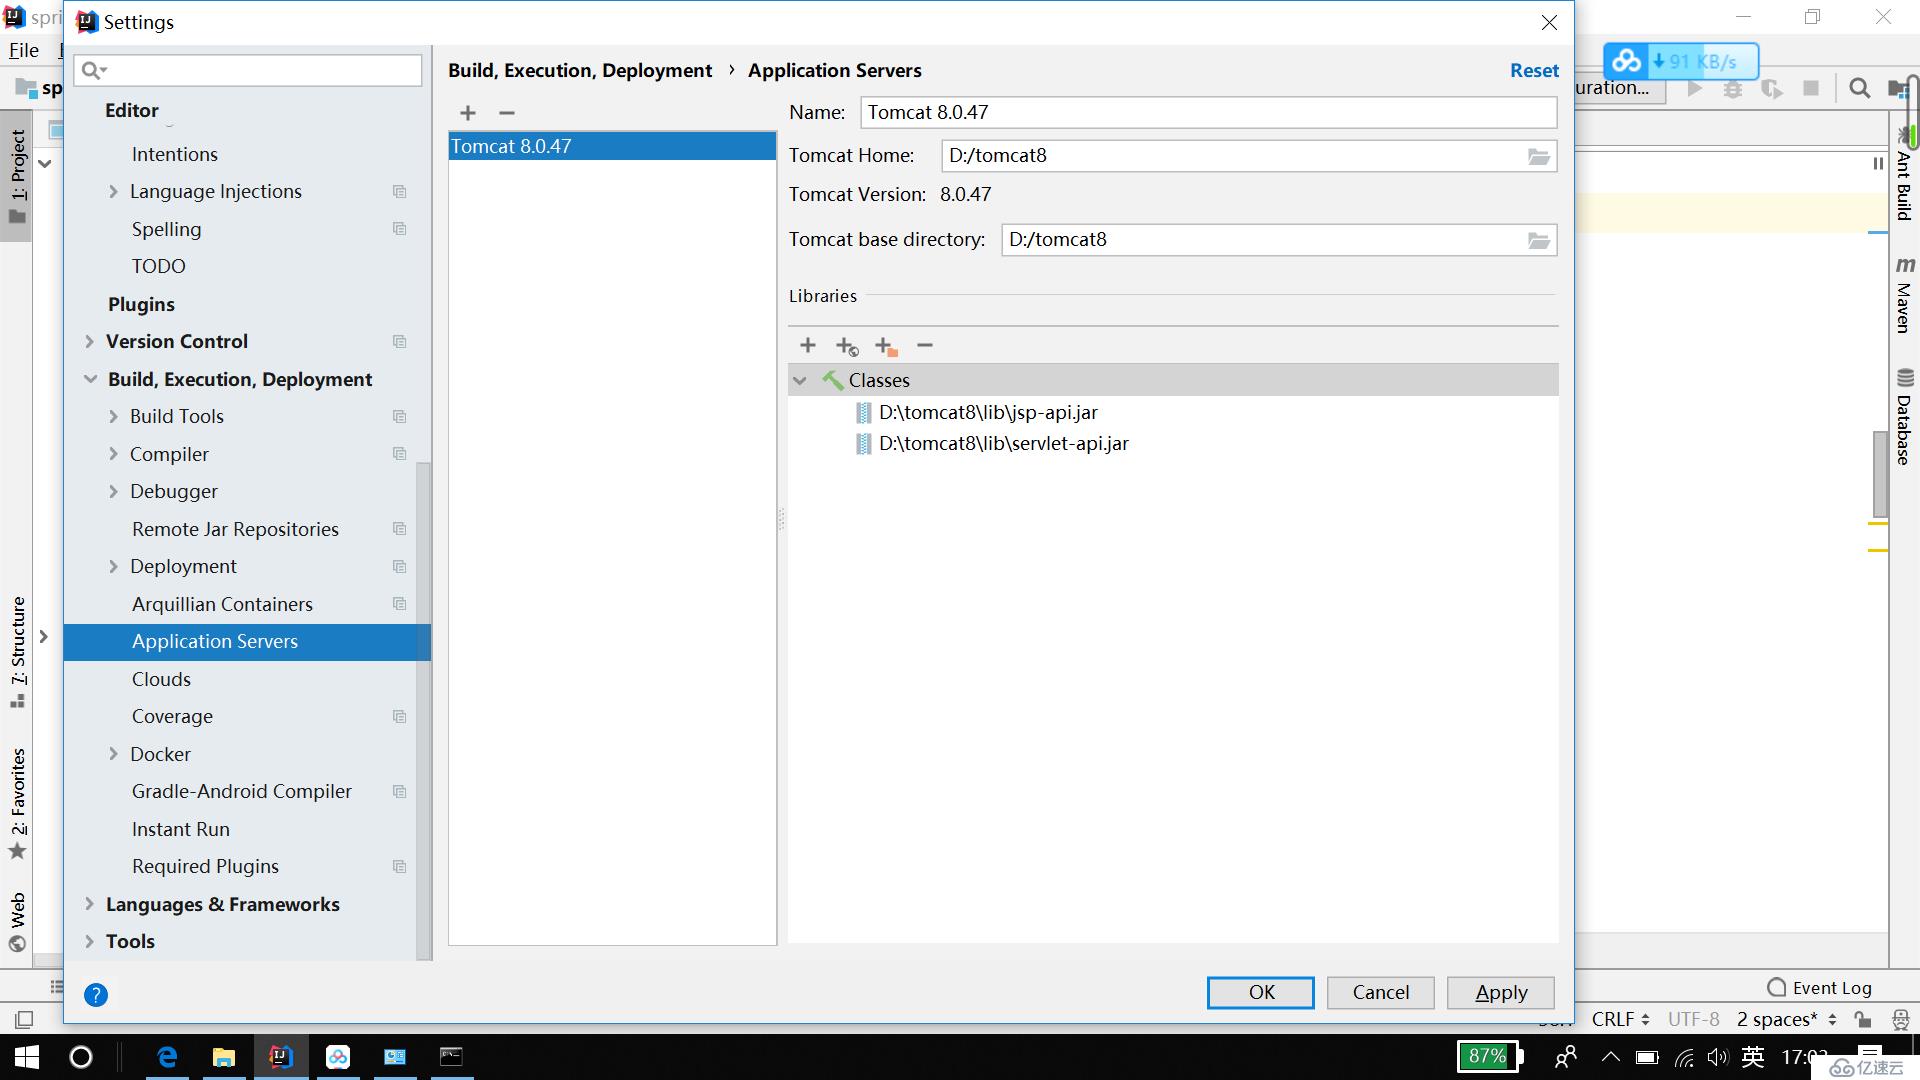Expand the Version Control node
Viewport: 1920px width, 1080px height.
click(89, 342)
